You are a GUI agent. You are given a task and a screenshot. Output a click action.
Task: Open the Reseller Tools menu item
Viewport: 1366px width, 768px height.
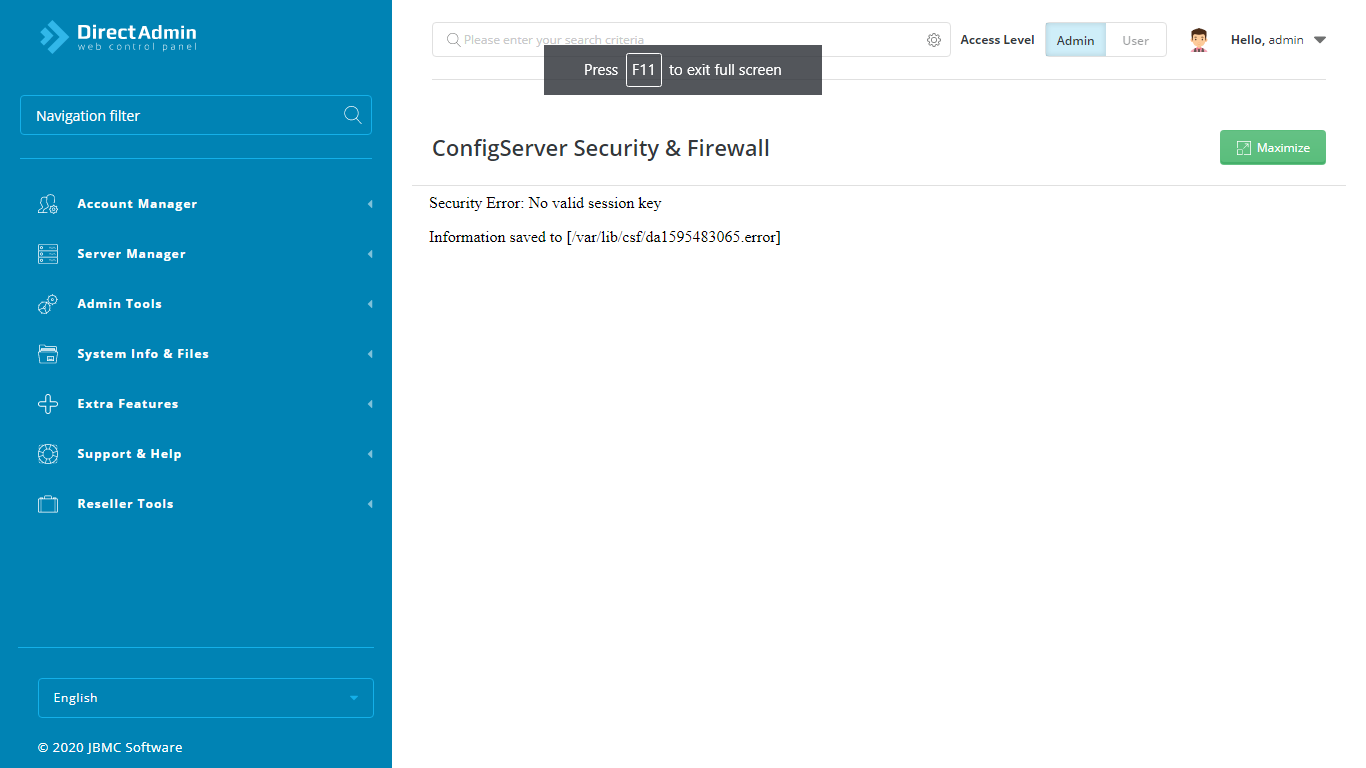click(125, 504)
